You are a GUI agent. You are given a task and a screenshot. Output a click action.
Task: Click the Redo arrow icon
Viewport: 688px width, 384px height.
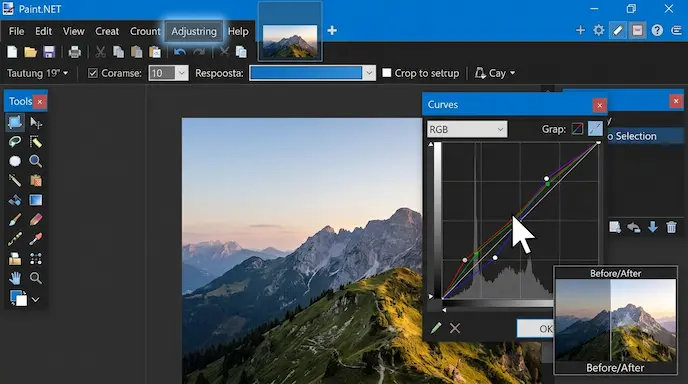pos(199,52)
